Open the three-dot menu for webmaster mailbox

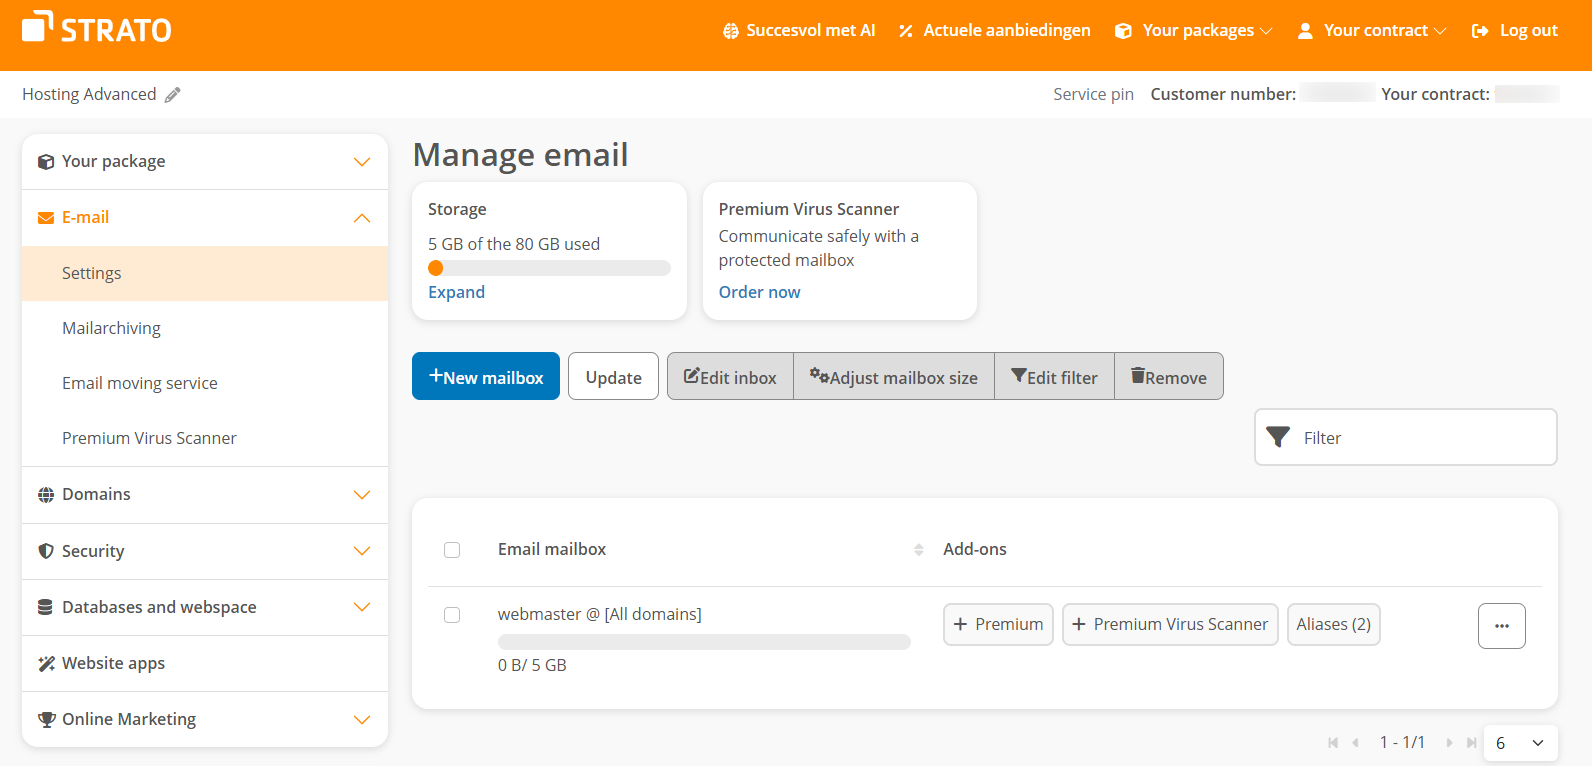pyautogui.click(x=1502, y=626)
